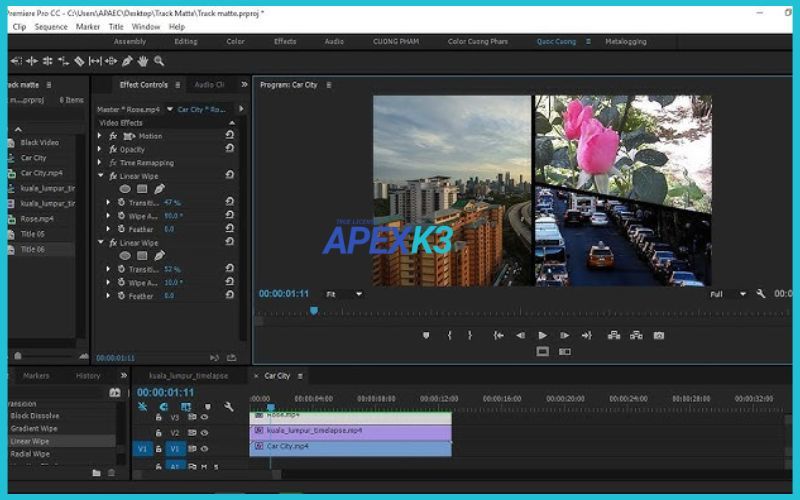Image resolution: width=800 pixels, height=500 pixels.
Task: Open timeline display settings wrench
Action: coord(229,407)
